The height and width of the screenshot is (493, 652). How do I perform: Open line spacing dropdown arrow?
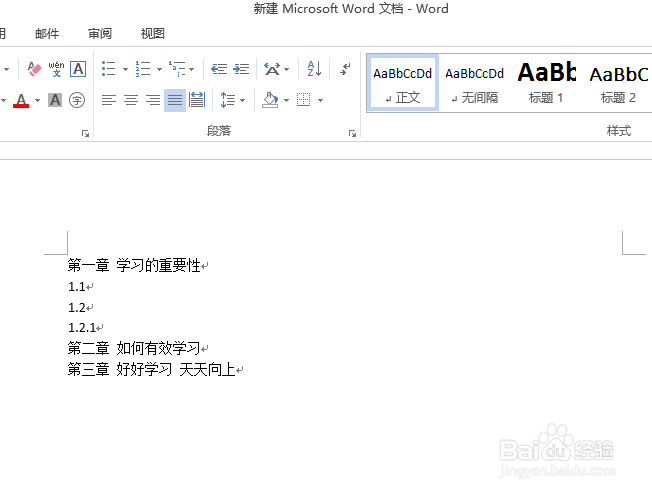[242, 100]
